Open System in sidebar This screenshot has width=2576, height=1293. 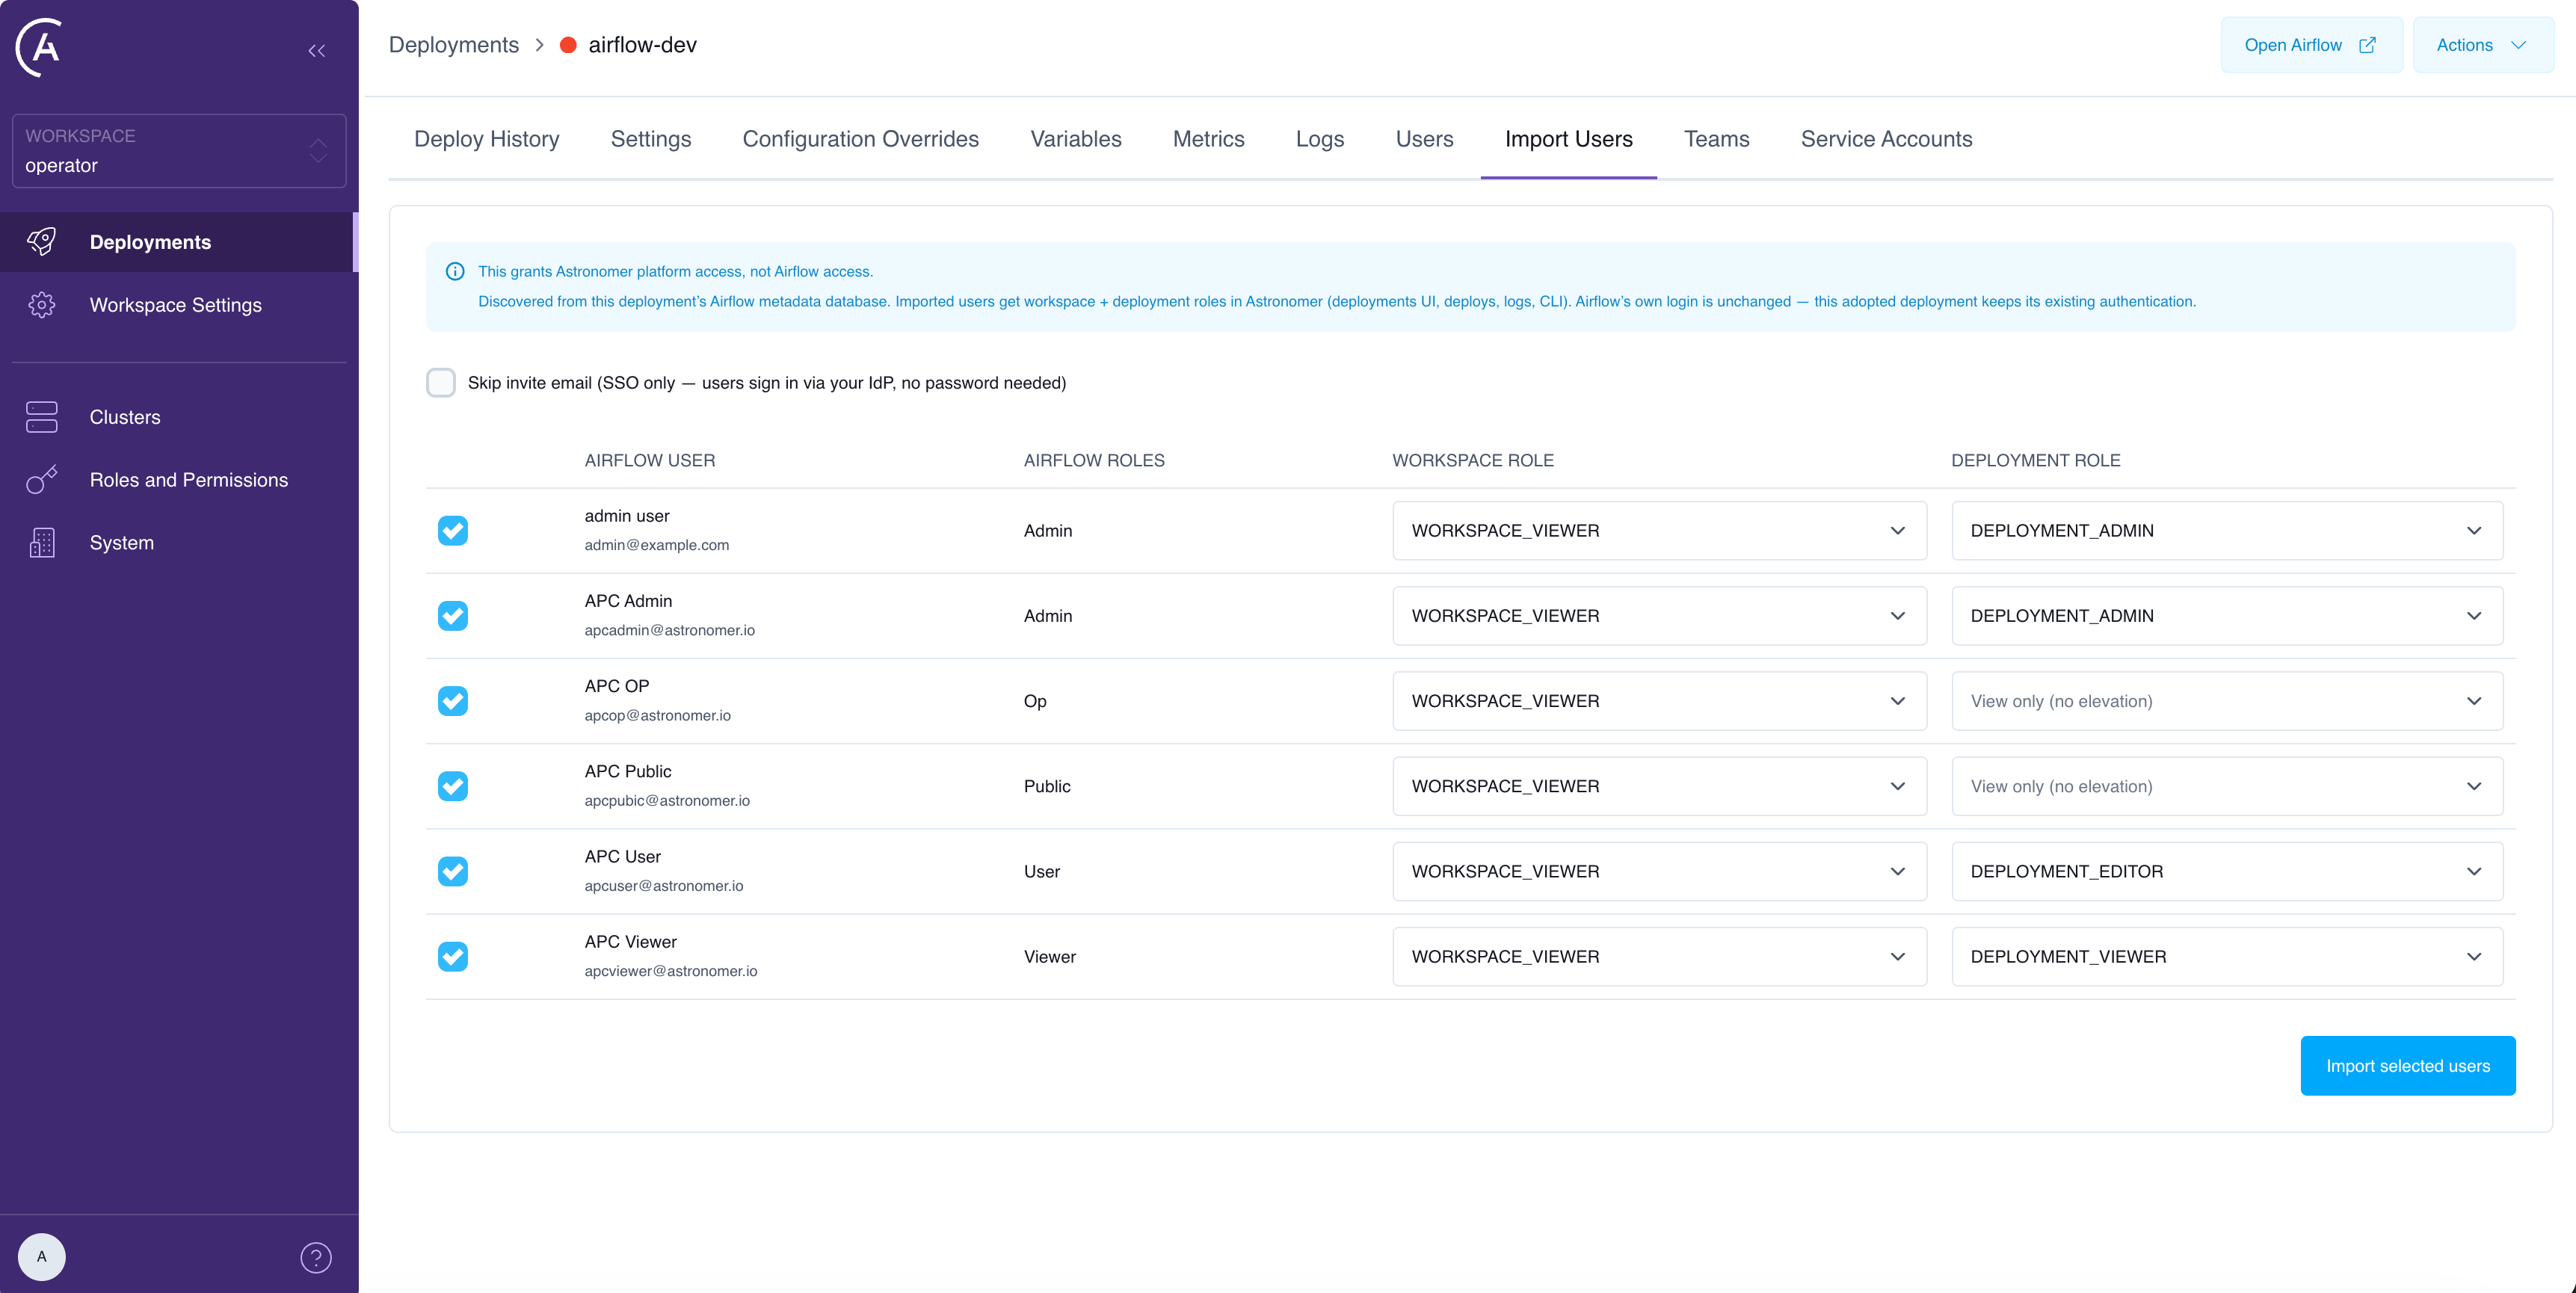pyautogui.click(x=179, y=543)
